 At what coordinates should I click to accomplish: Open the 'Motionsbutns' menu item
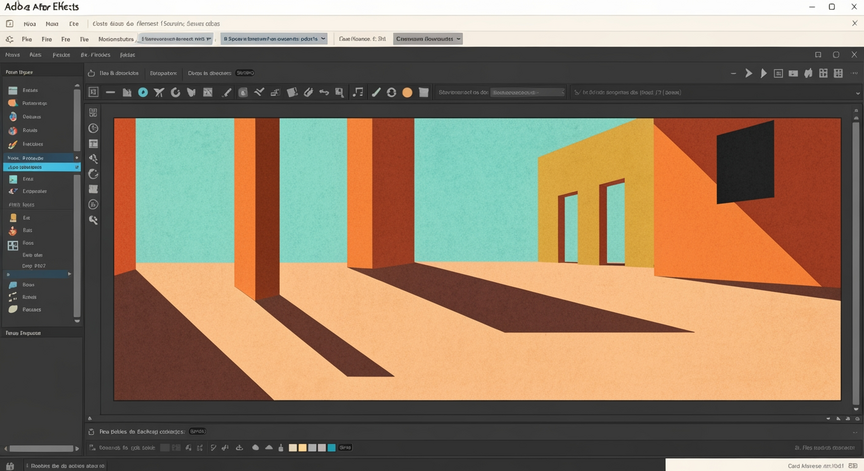[x=116, y=39]
